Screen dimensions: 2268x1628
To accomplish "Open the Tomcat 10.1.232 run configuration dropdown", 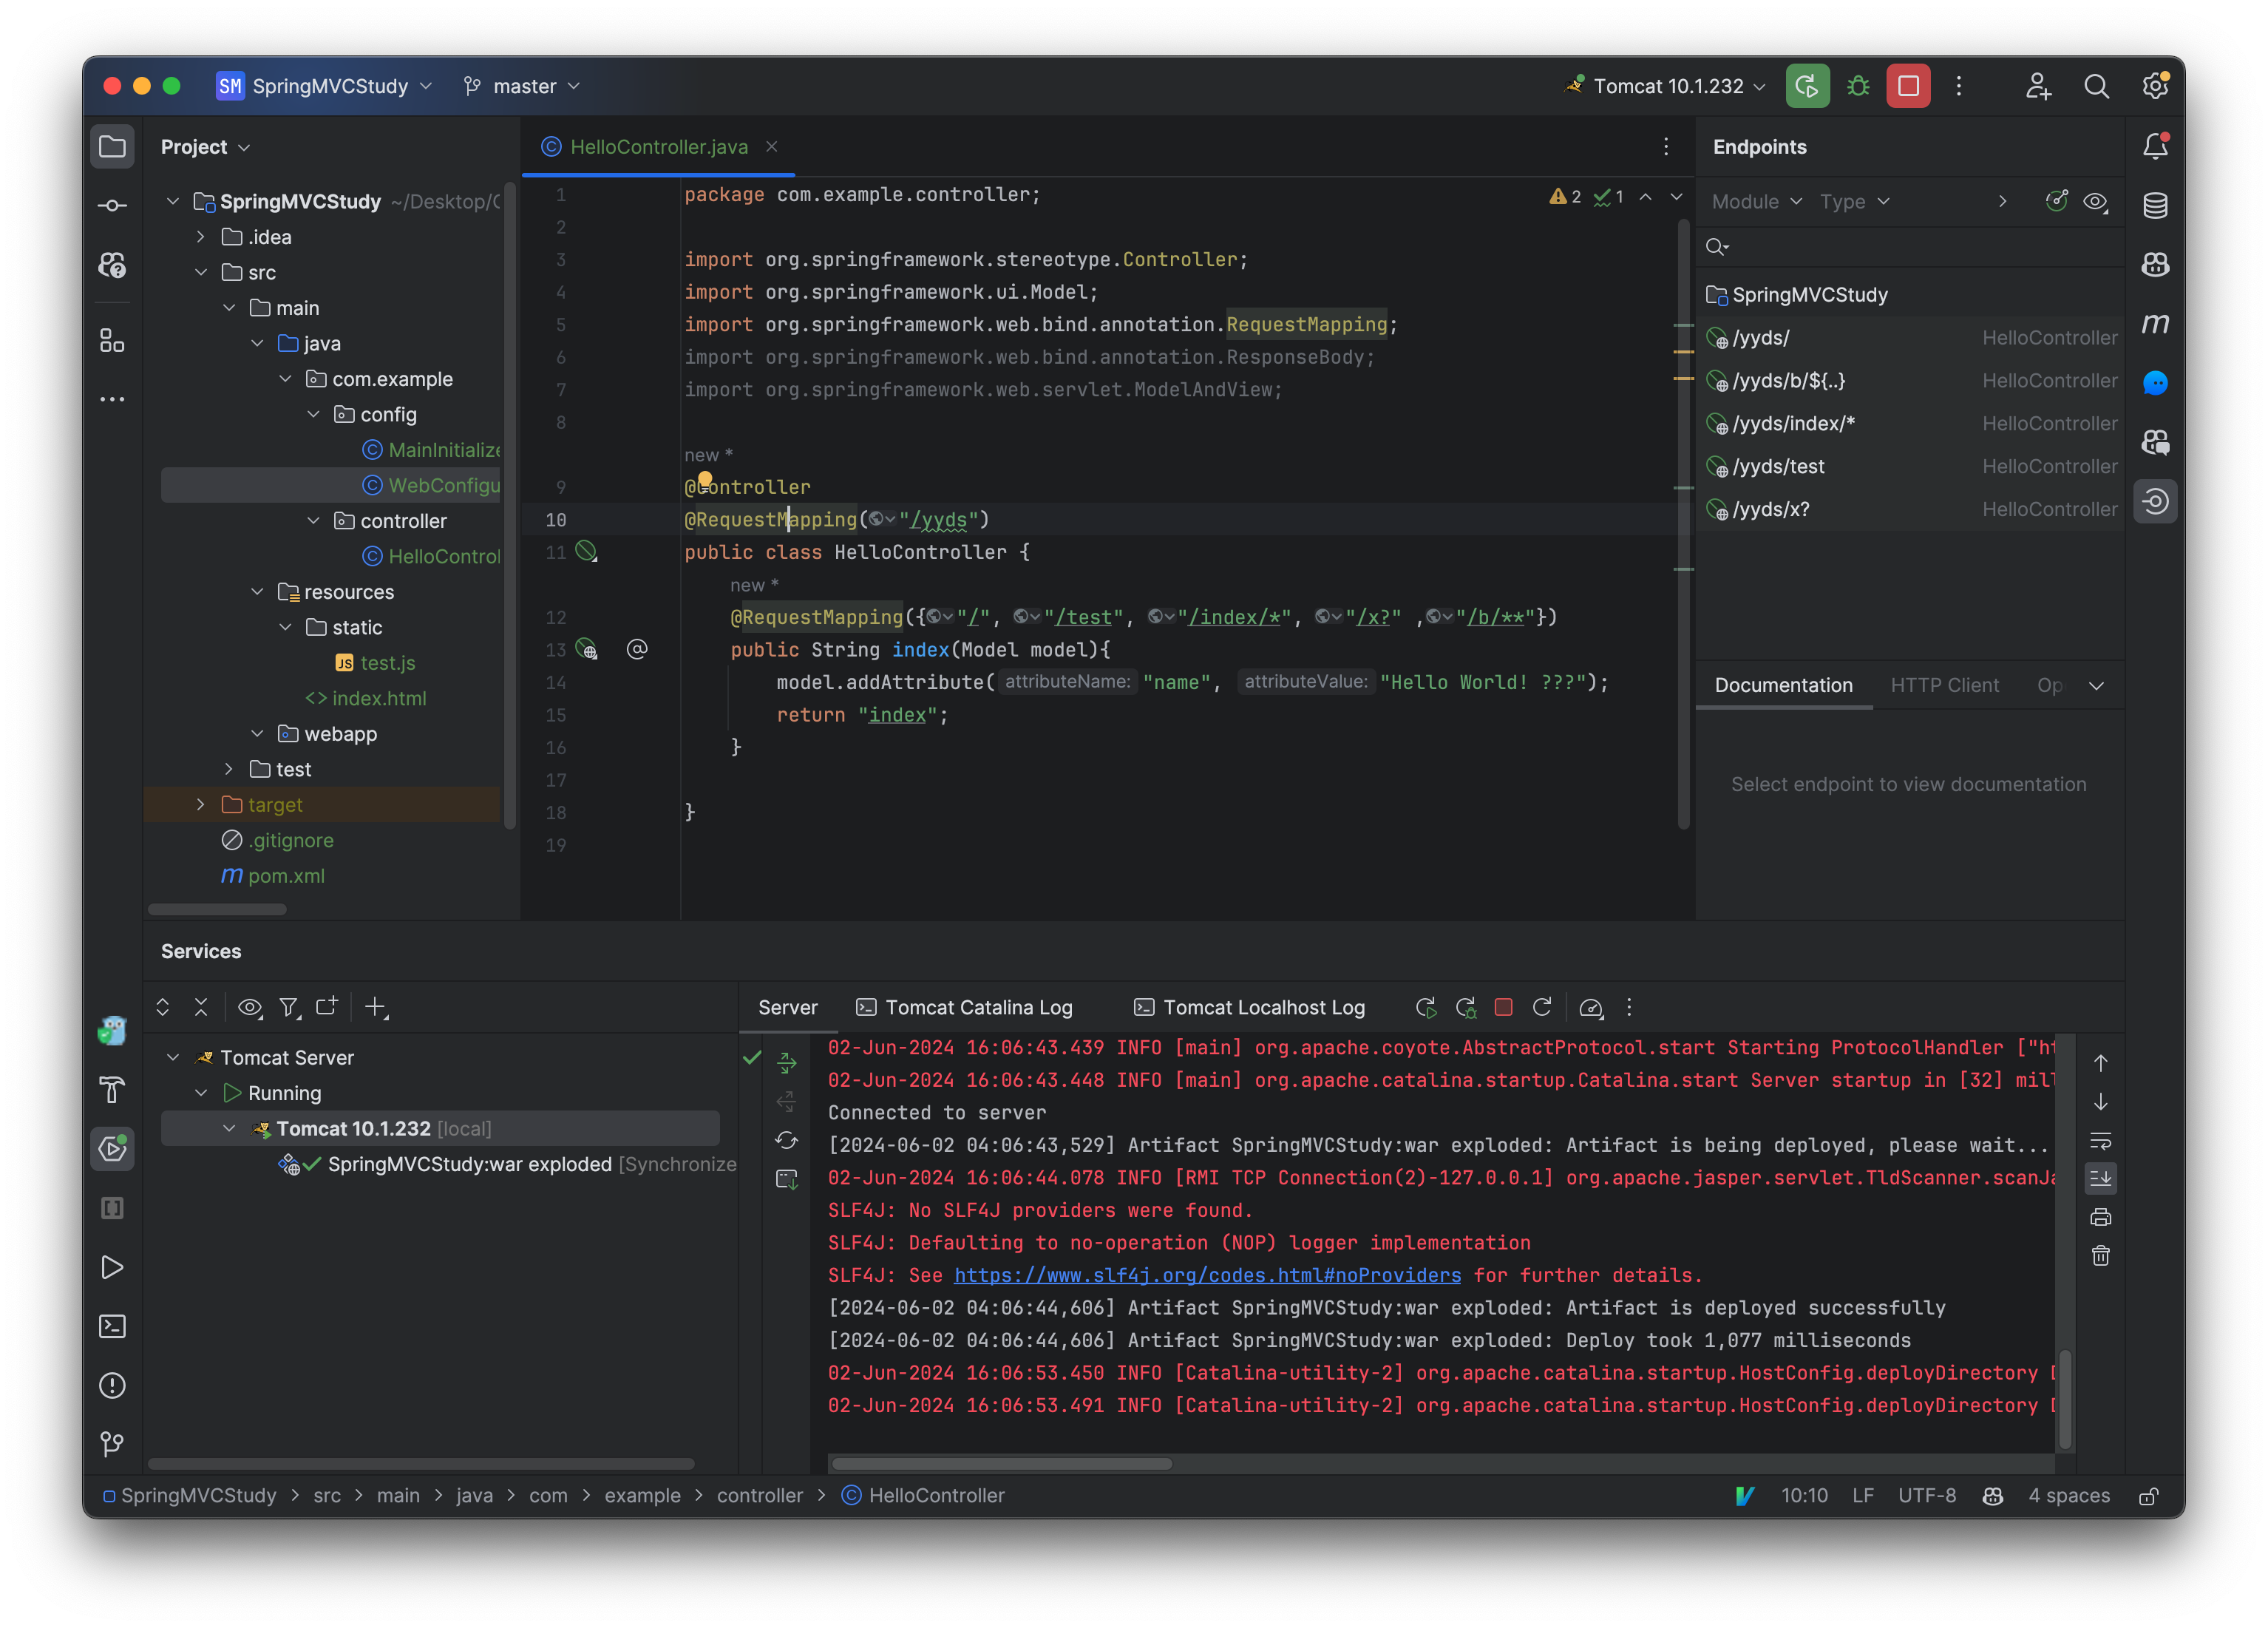I will (1665, 86).
